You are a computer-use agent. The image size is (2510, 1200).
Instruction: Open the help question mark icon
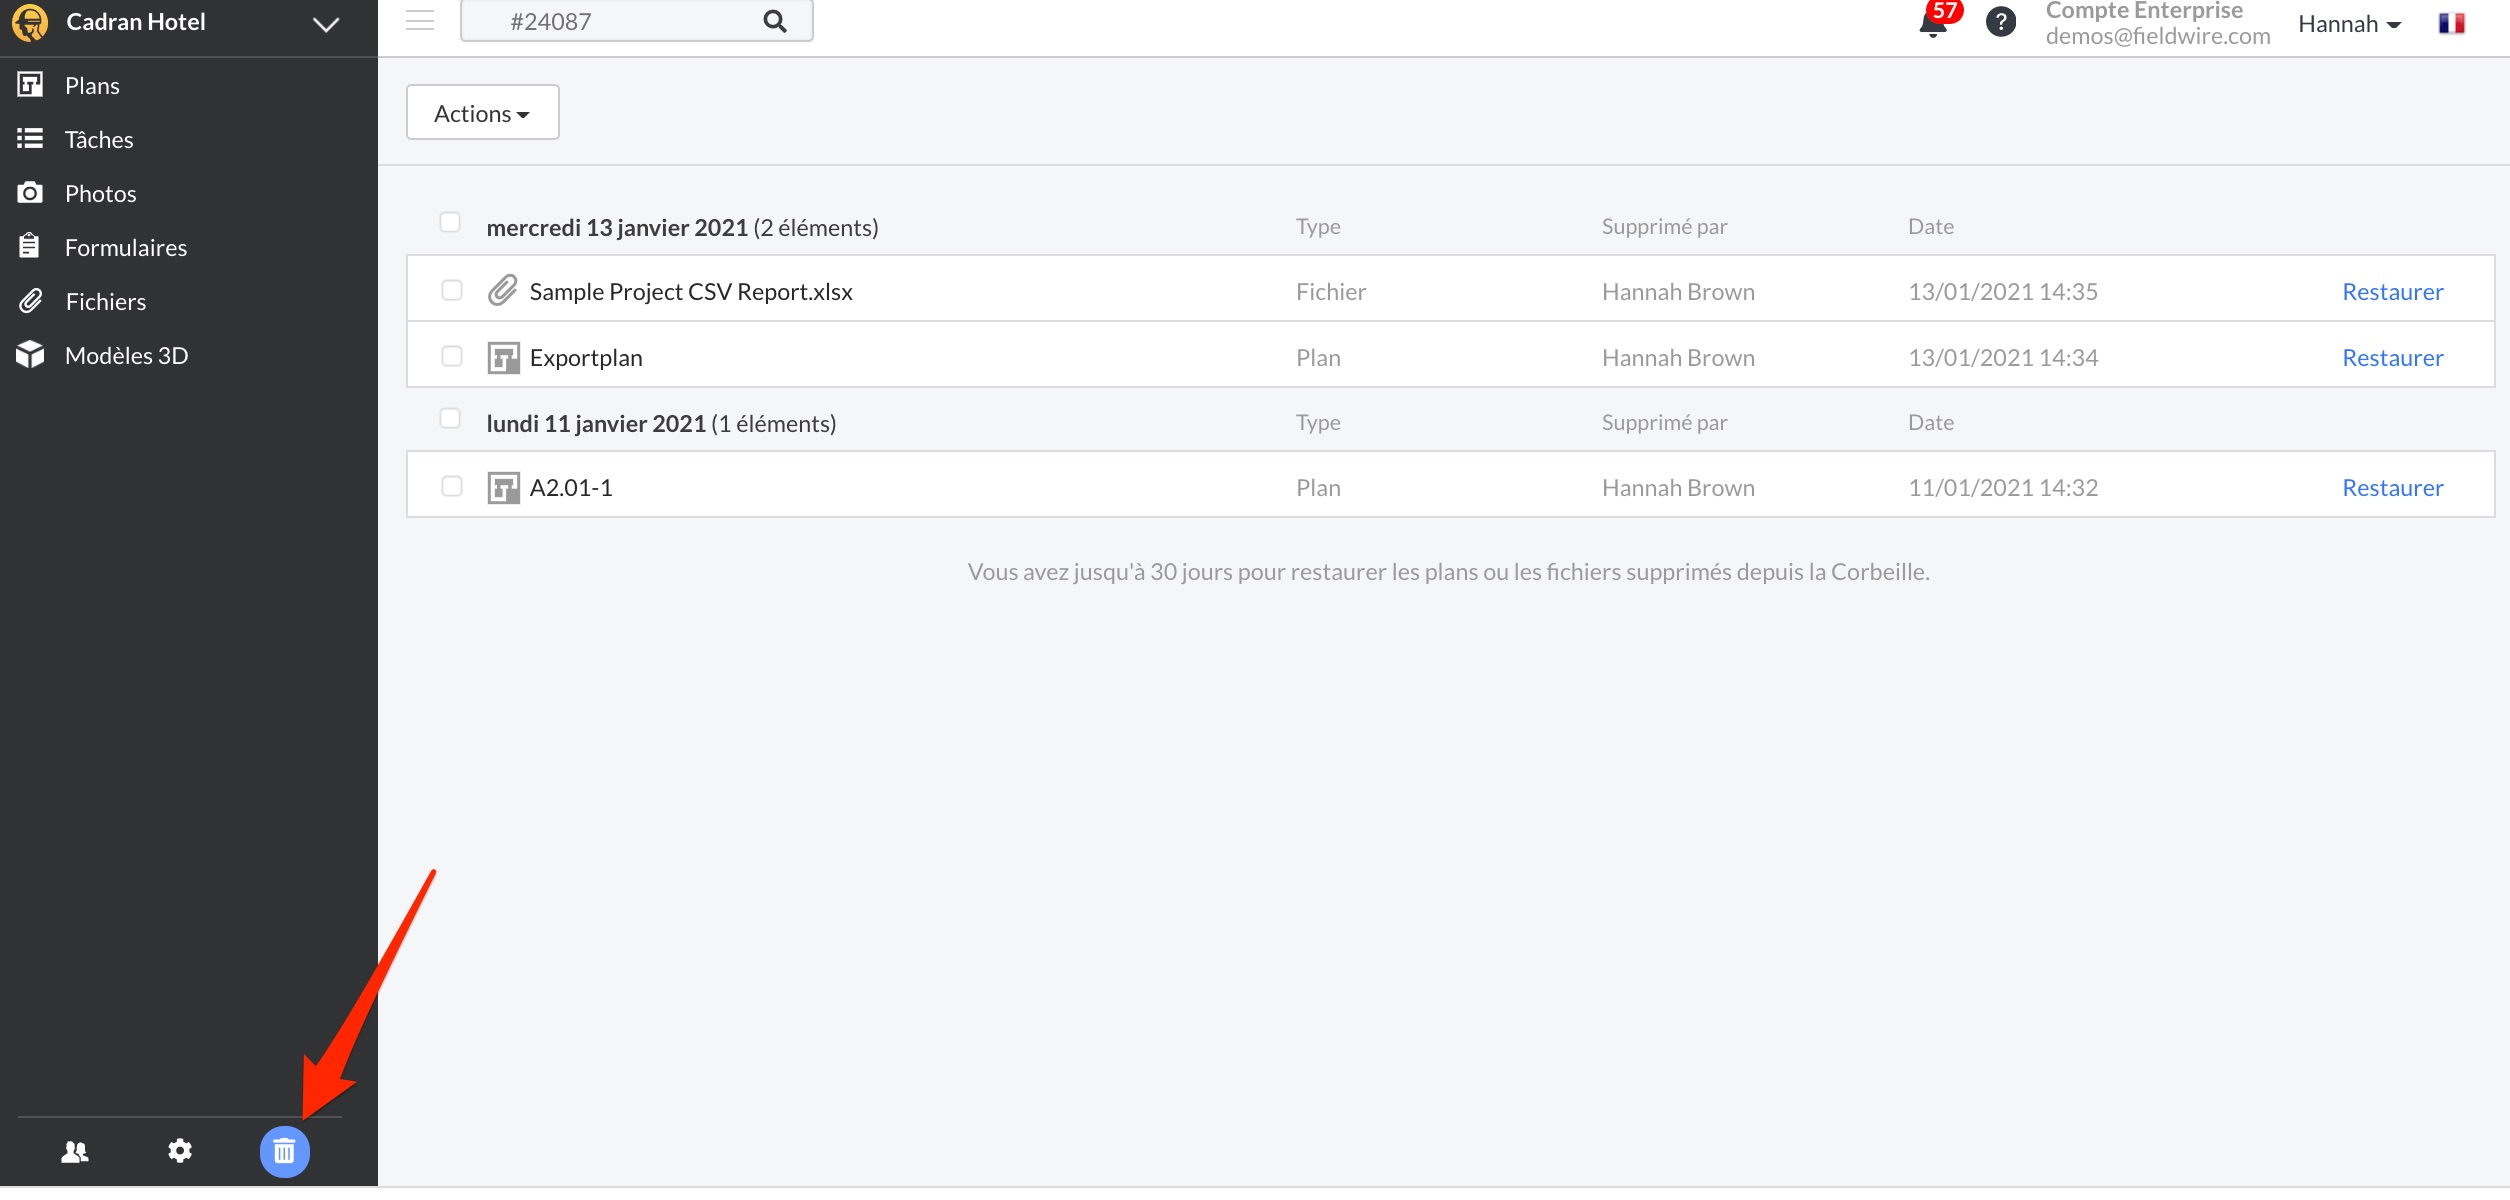[2000, 22]
